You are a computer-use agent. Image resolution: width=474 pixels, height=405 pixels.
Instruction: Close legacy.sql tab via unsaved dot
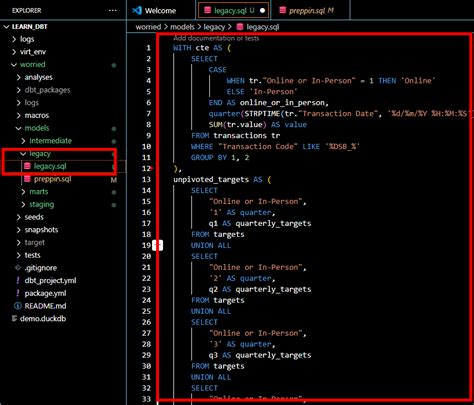(262, 10)
